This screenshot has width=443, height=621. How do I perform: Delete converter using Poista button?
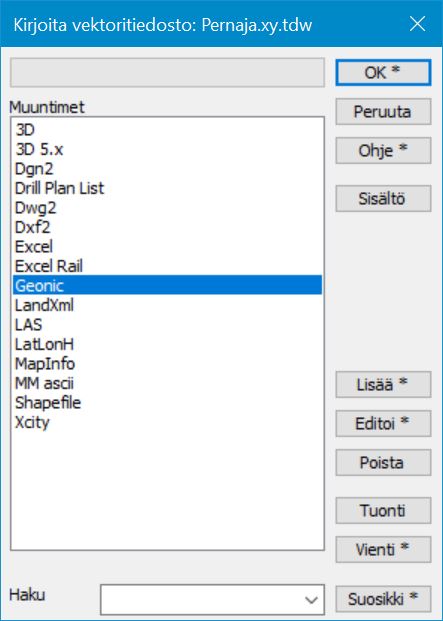point(383,462)
